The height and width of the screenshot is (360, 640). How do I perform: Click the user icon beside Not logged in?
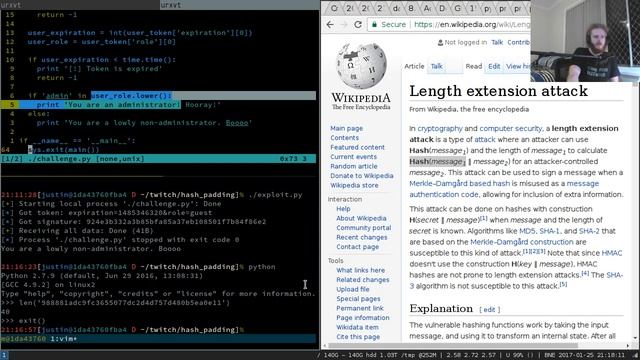click(440, 42)
